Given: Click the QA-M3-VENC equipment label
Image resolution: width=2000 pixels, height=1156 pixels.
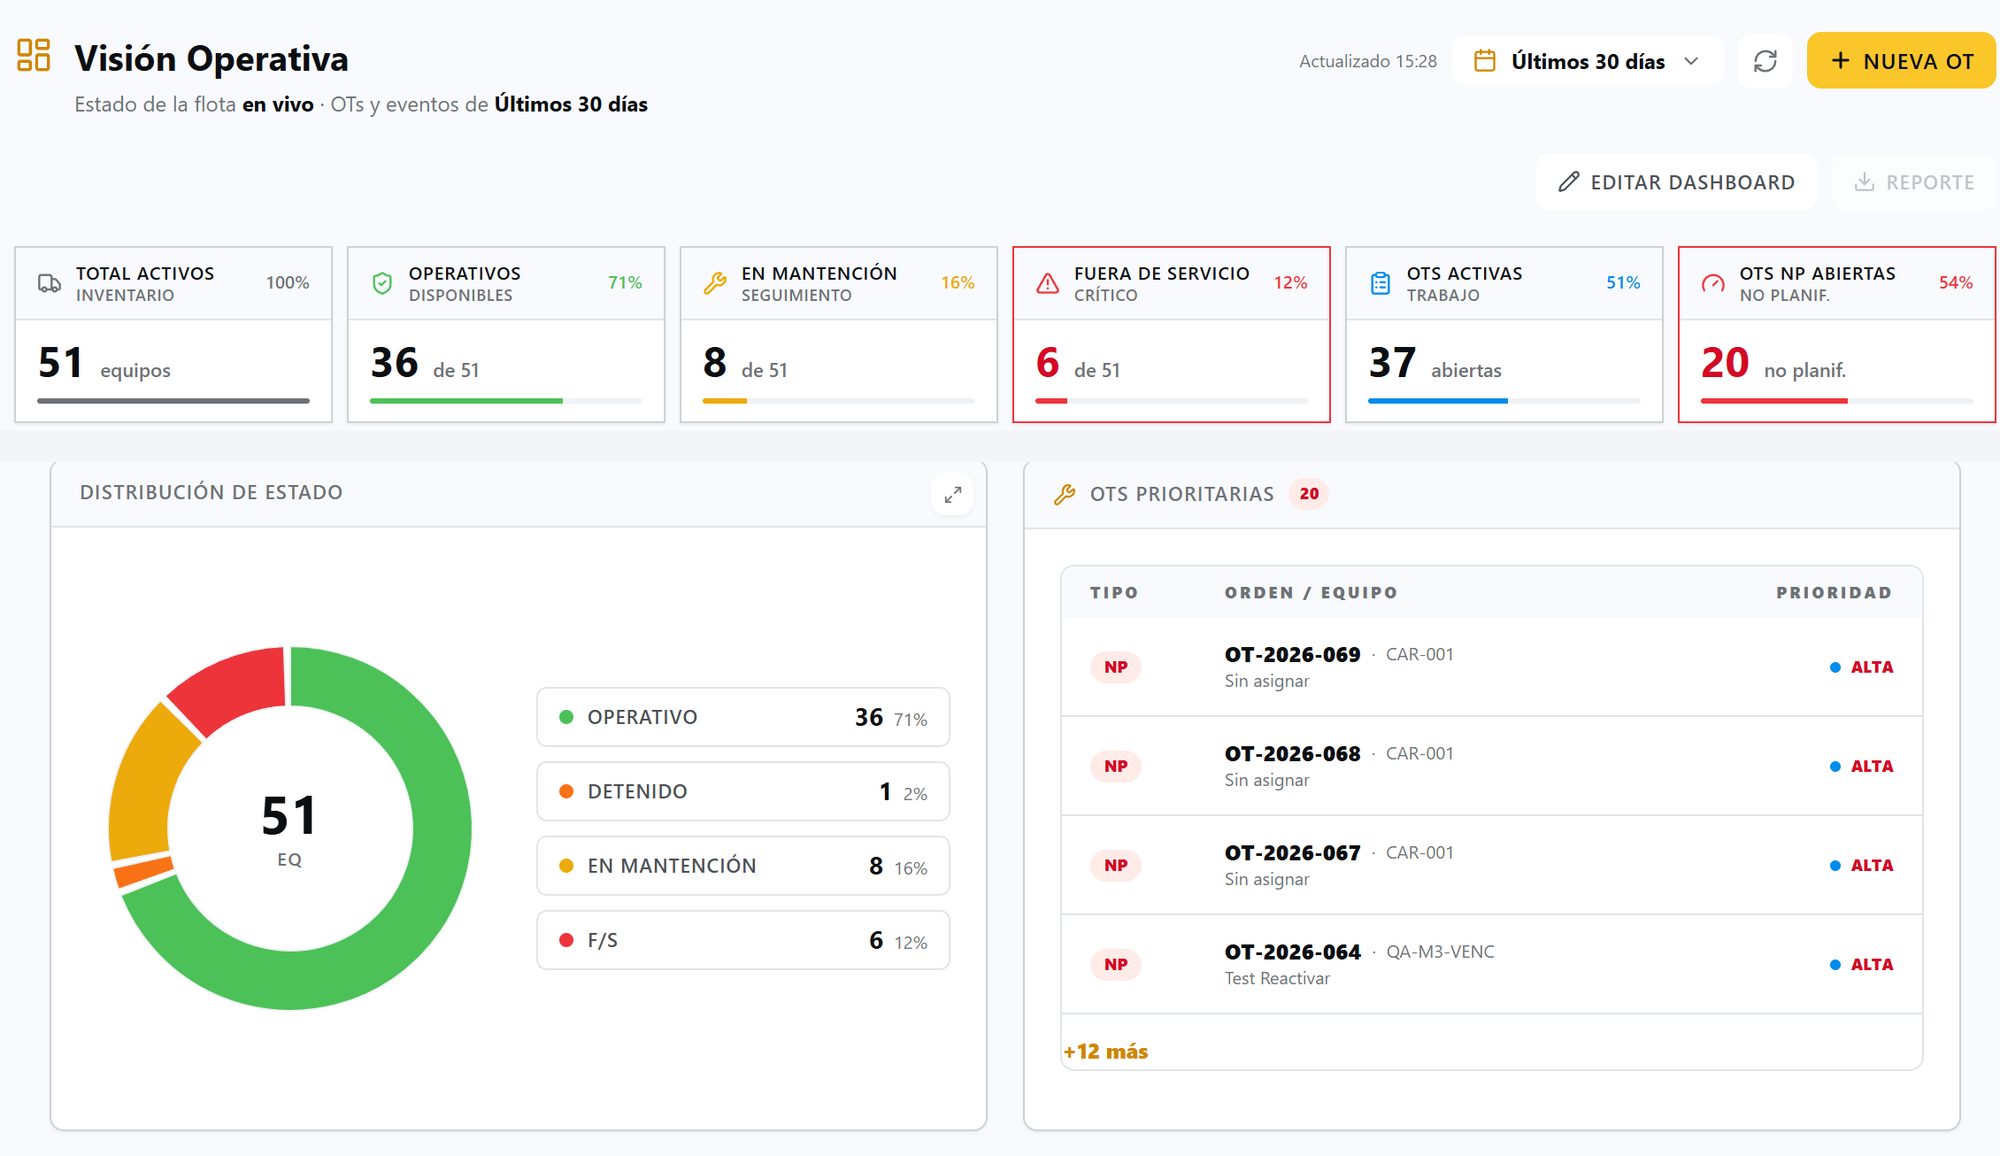Looking at the screenshot, I should (x=1440, y=952).
